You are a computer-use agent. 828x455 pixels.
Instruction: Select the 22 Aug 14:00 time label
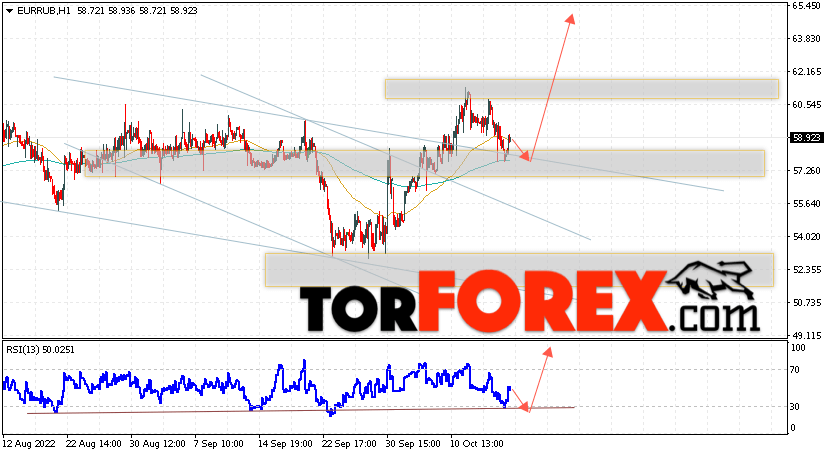pos(93,444)
